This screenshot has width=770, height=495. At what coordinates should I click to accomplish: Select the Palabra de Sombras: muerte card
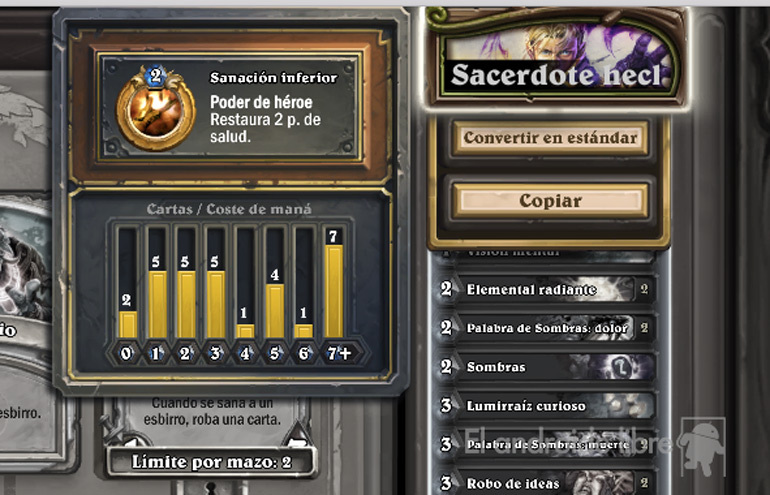(546, 445)
